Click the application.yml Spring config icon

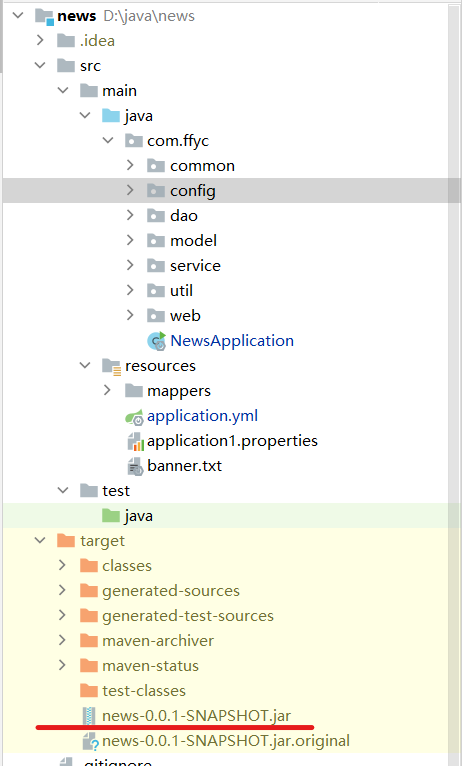pos(134,417)
